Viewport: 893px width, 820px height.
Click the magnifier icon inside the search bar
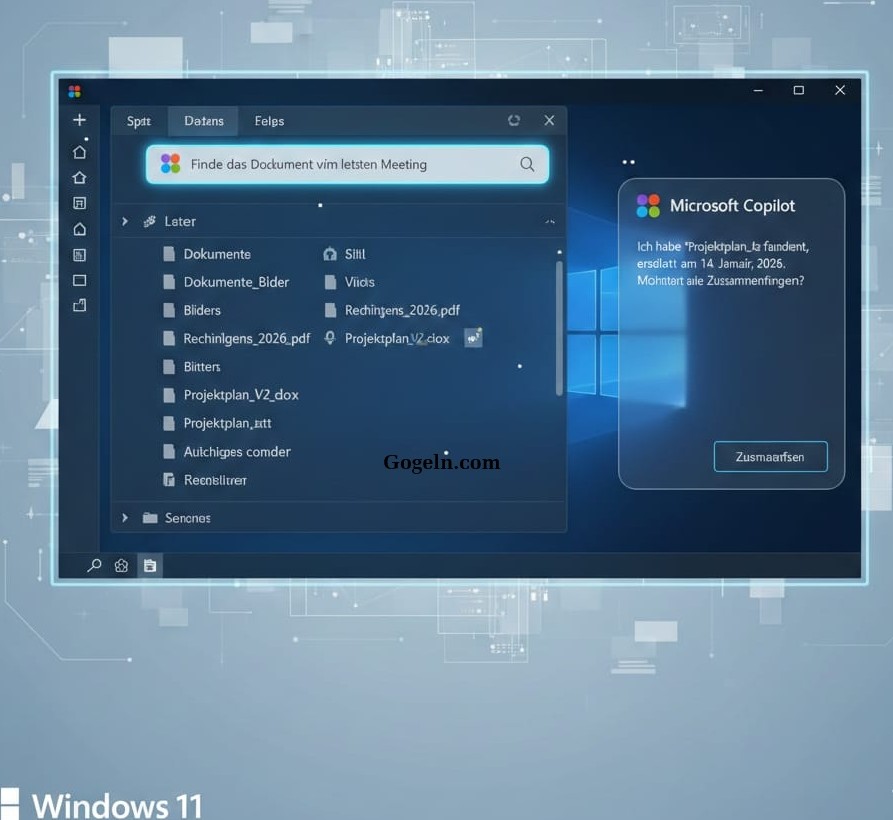coord(527,164)
